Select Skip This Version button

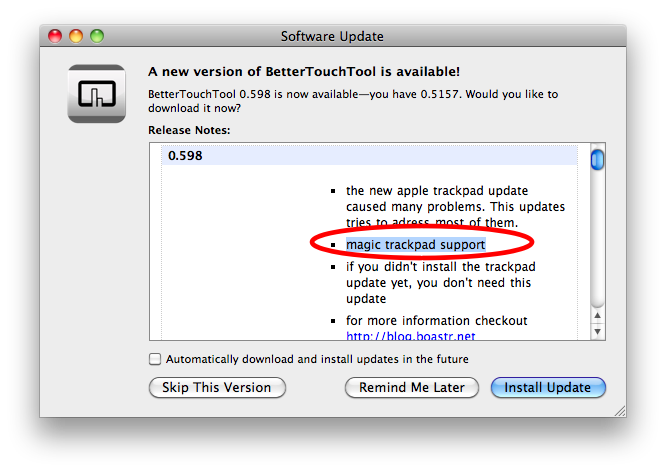pos(217,387)
